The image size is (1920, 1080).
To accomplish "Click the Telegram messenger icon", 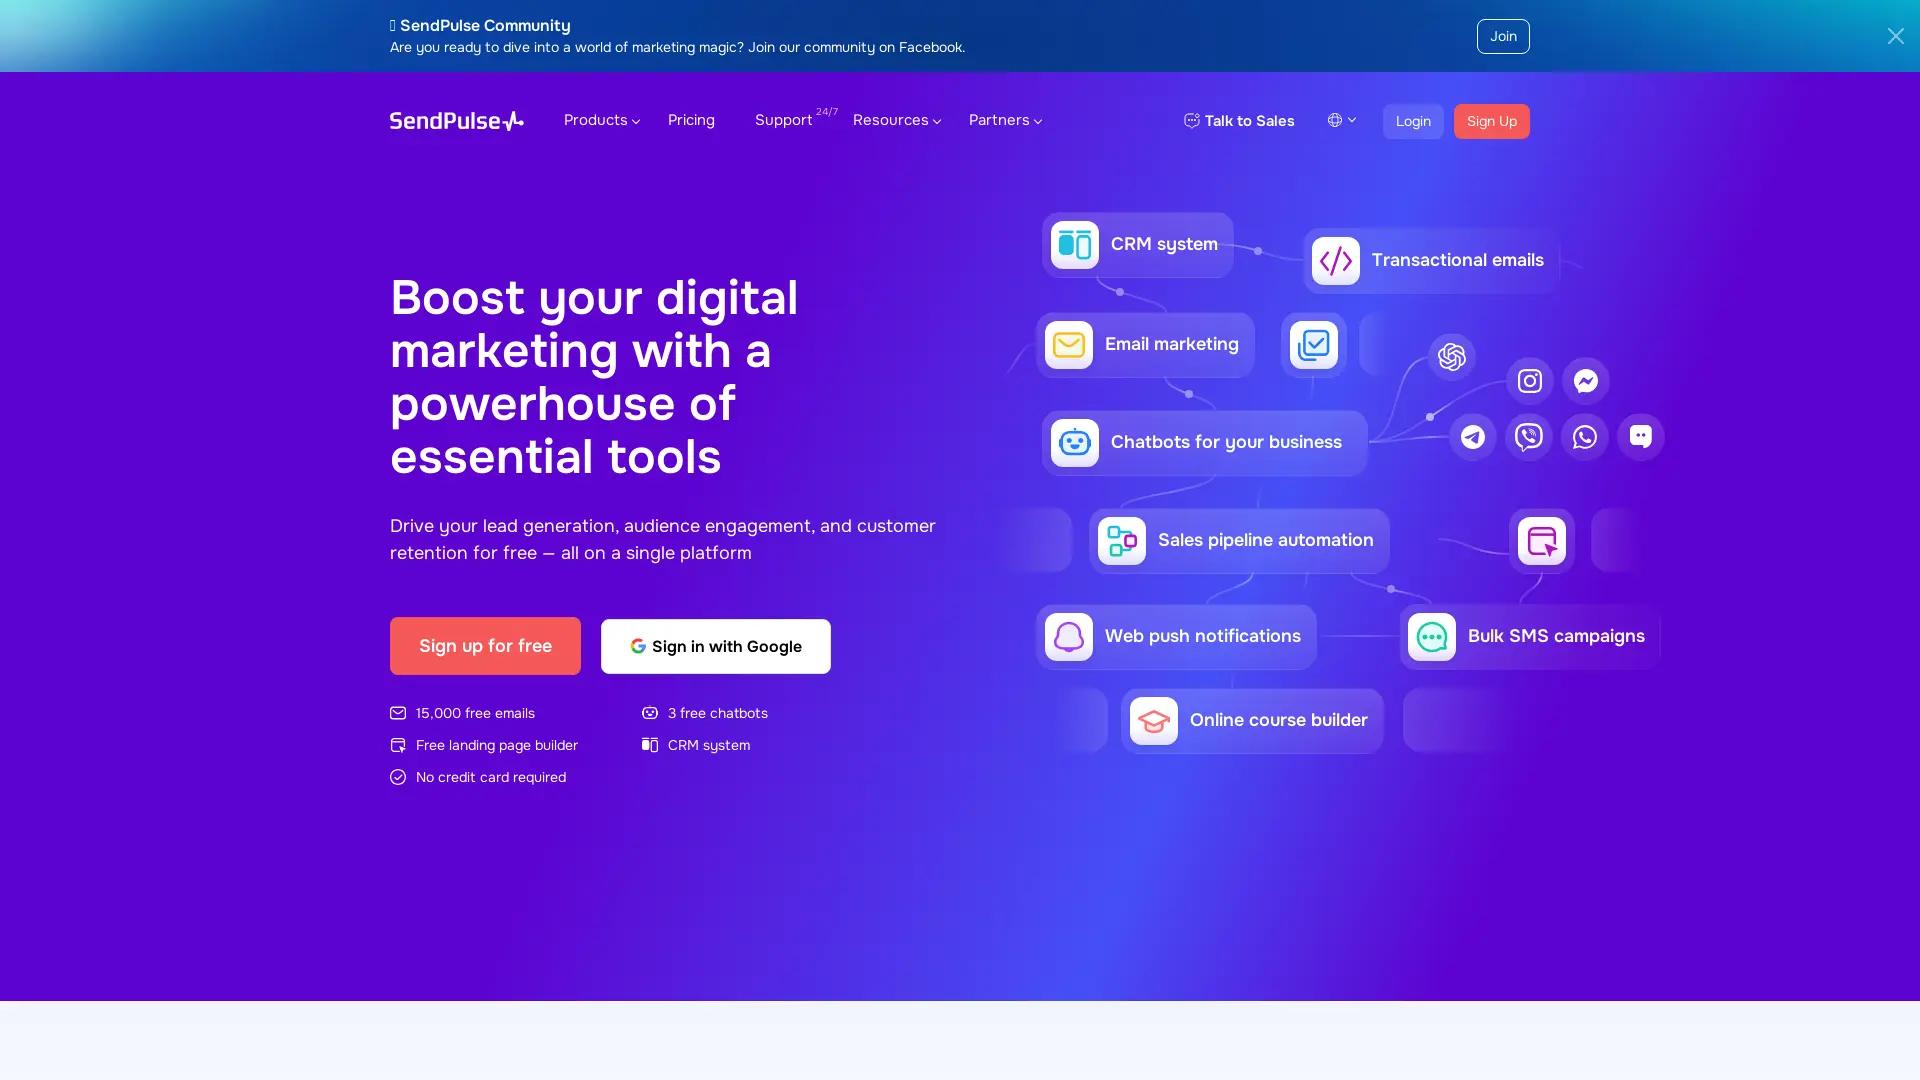I will [1471, 436].
